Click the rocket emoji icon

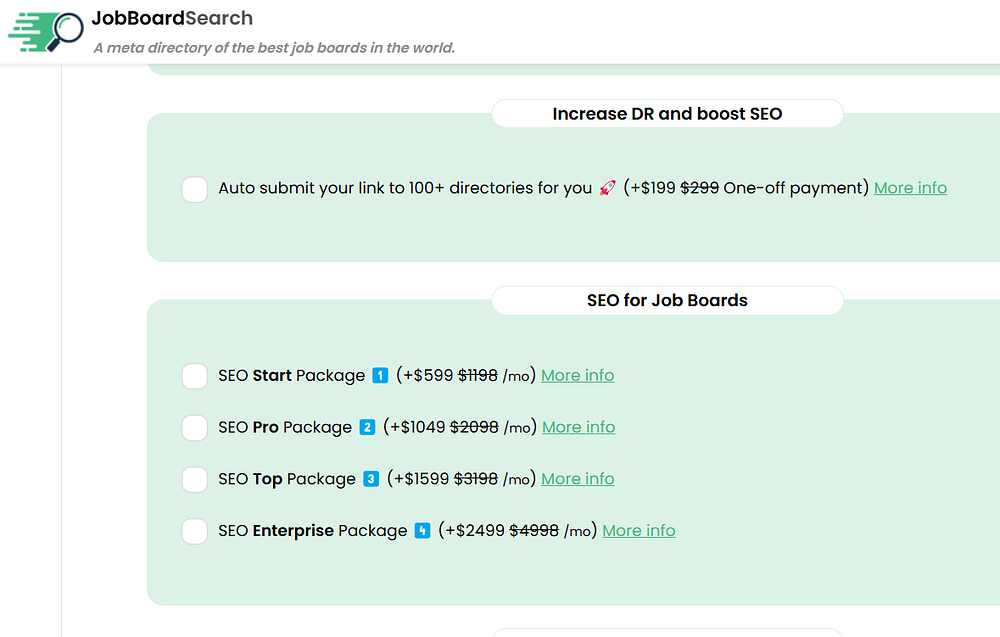point(607,188)
